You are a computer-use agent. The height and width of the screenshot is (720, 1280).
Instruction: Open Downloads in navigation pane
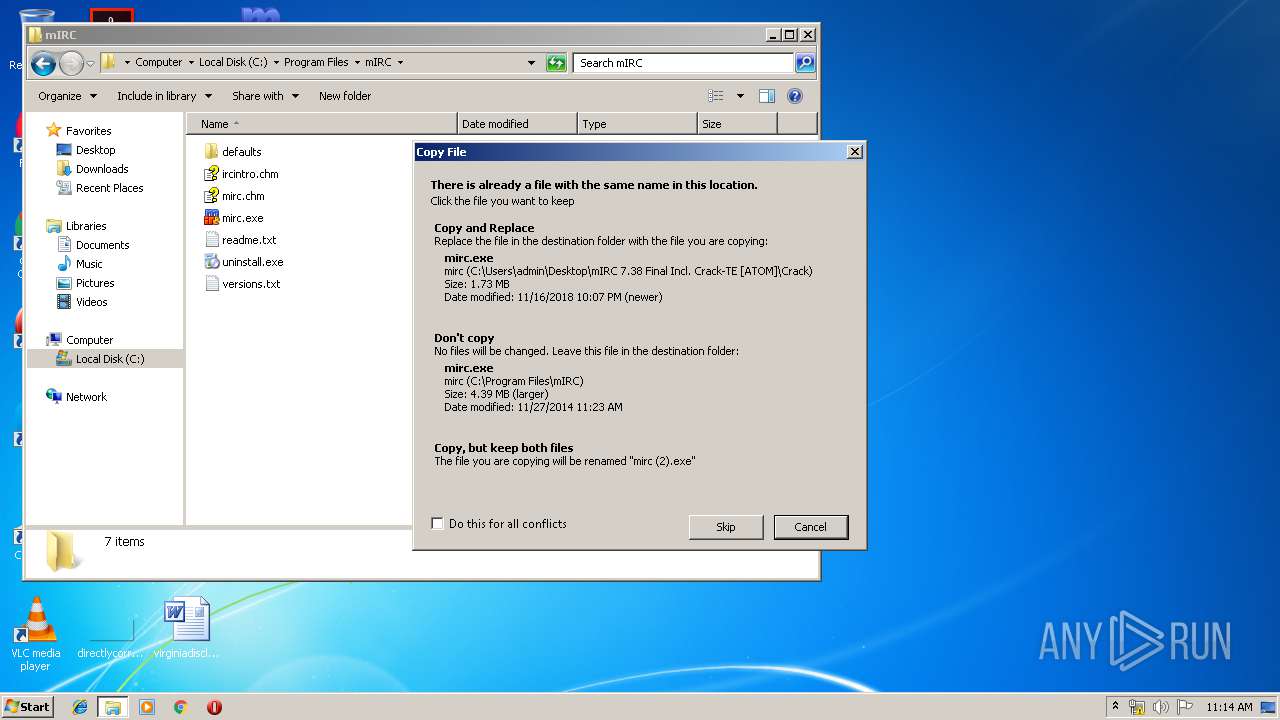[x=102, y=169]
